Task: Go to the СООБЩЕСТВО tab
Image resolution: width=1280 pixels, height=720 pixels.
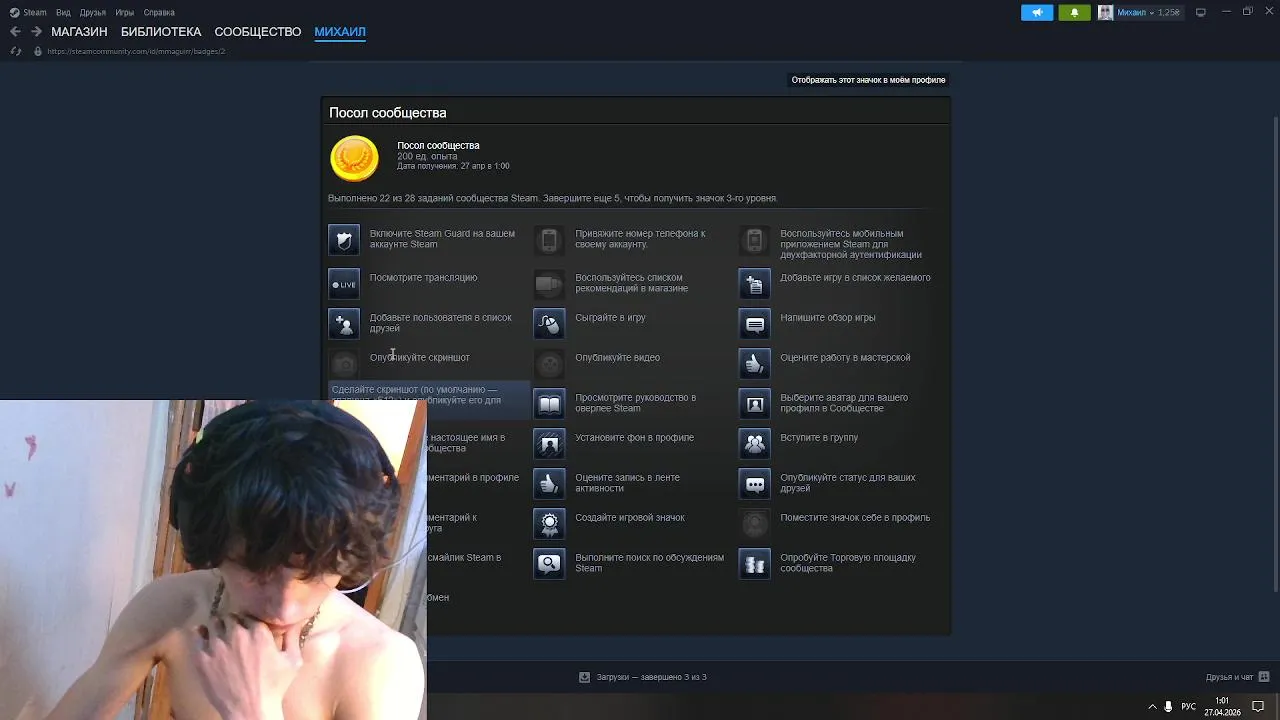Action: click(x=258, y=32)
